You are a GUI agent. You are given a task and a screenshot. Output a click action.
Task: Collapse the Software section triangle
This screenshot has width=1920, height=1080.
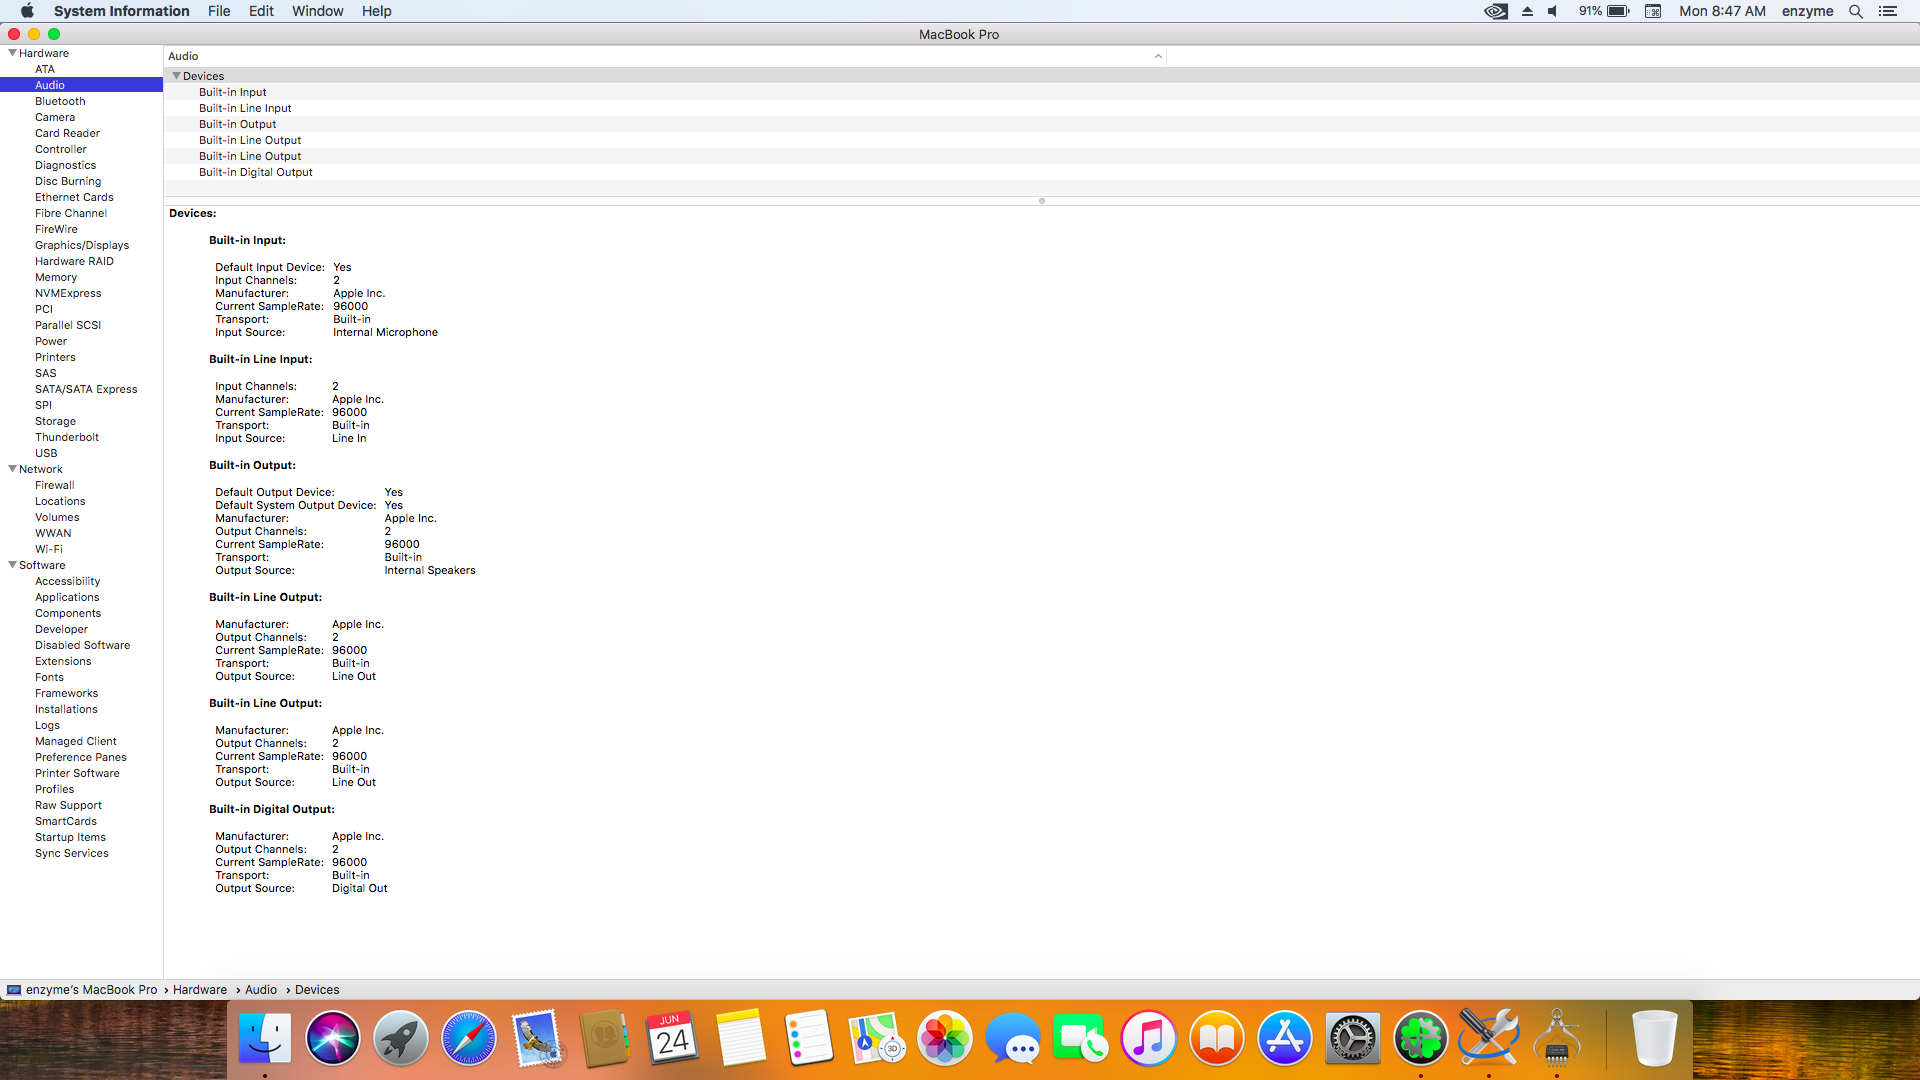[x=12, y=565]
